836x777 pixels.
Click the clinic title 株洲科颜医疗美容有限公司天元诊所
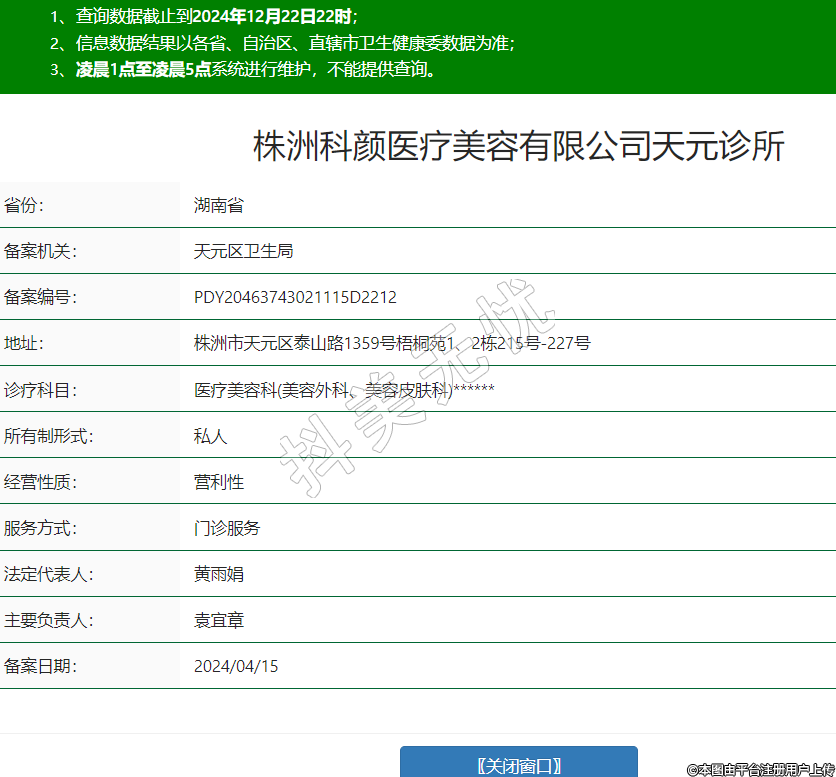[x=518, y=146]
